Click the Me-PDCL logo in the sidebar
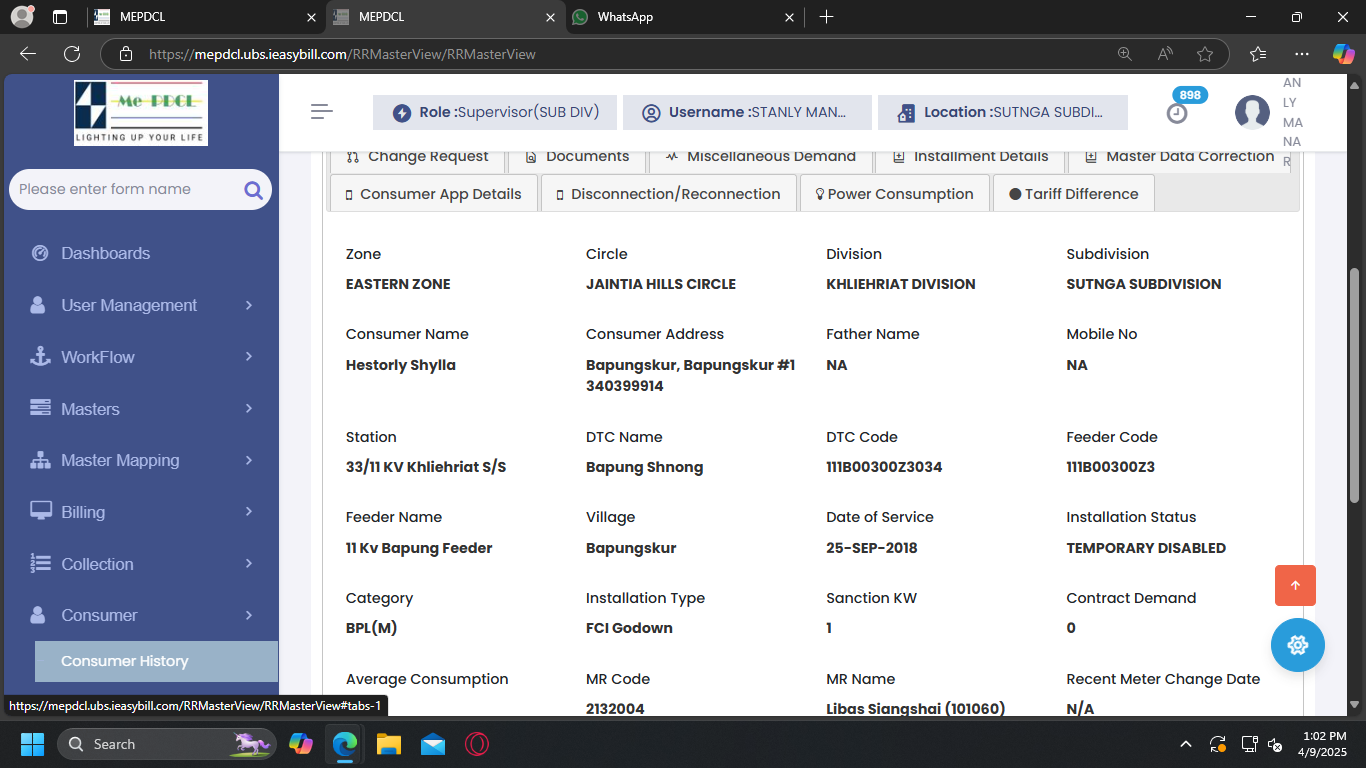1366x768 pixels. [141, 113]
